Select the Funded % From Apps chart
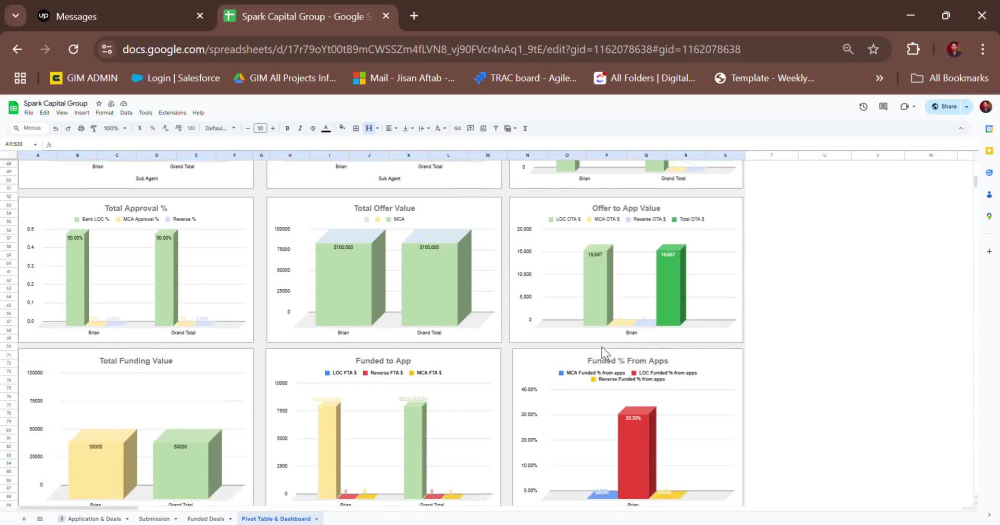This screenshot has height=525, width=1000. 628,427
